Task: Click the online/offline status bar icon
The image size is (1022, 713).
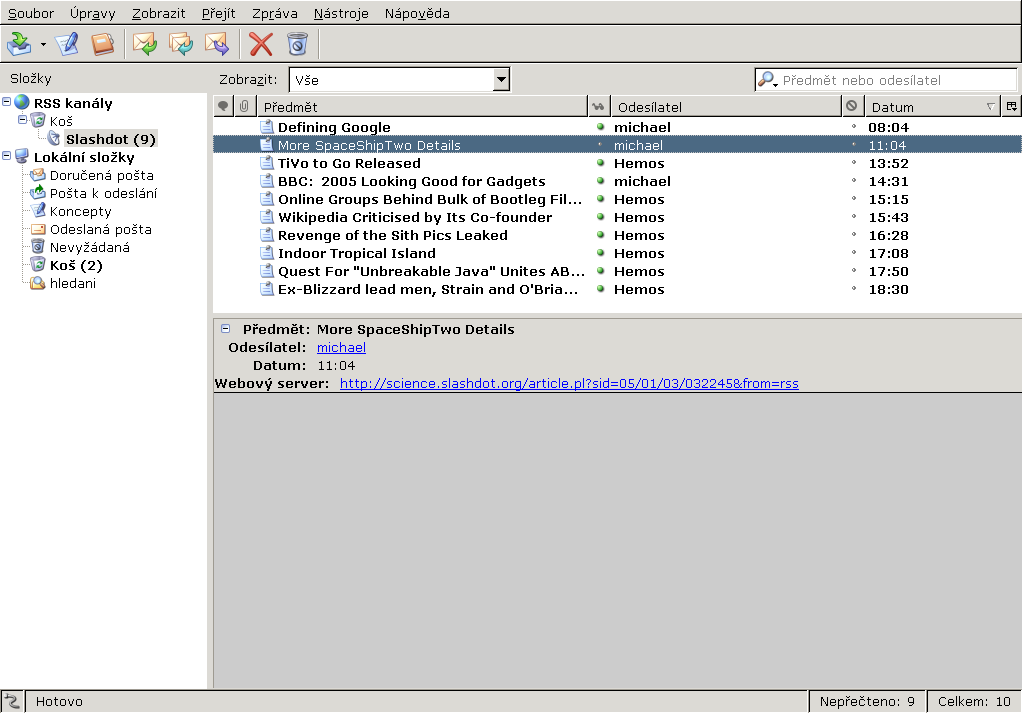Action: (12, 701)
